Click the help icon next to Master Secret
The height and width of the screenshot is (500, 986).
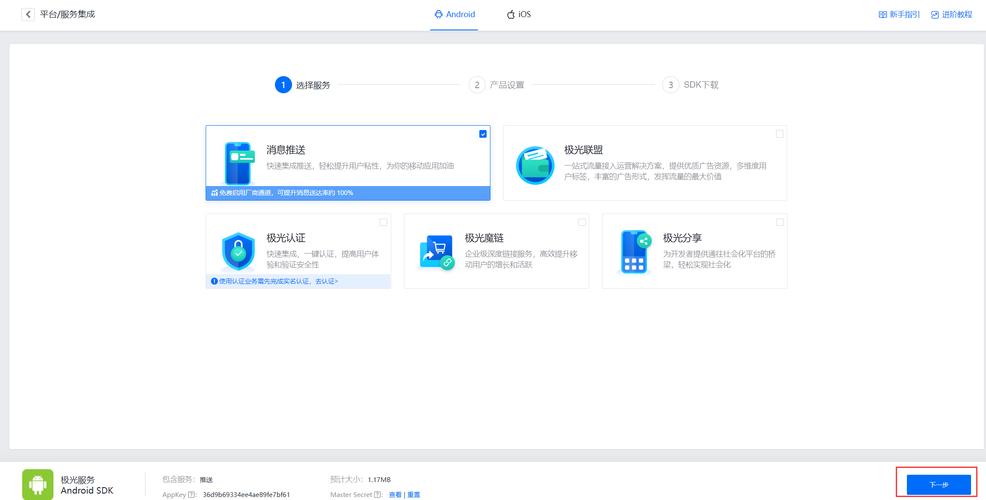click(378, 495)
